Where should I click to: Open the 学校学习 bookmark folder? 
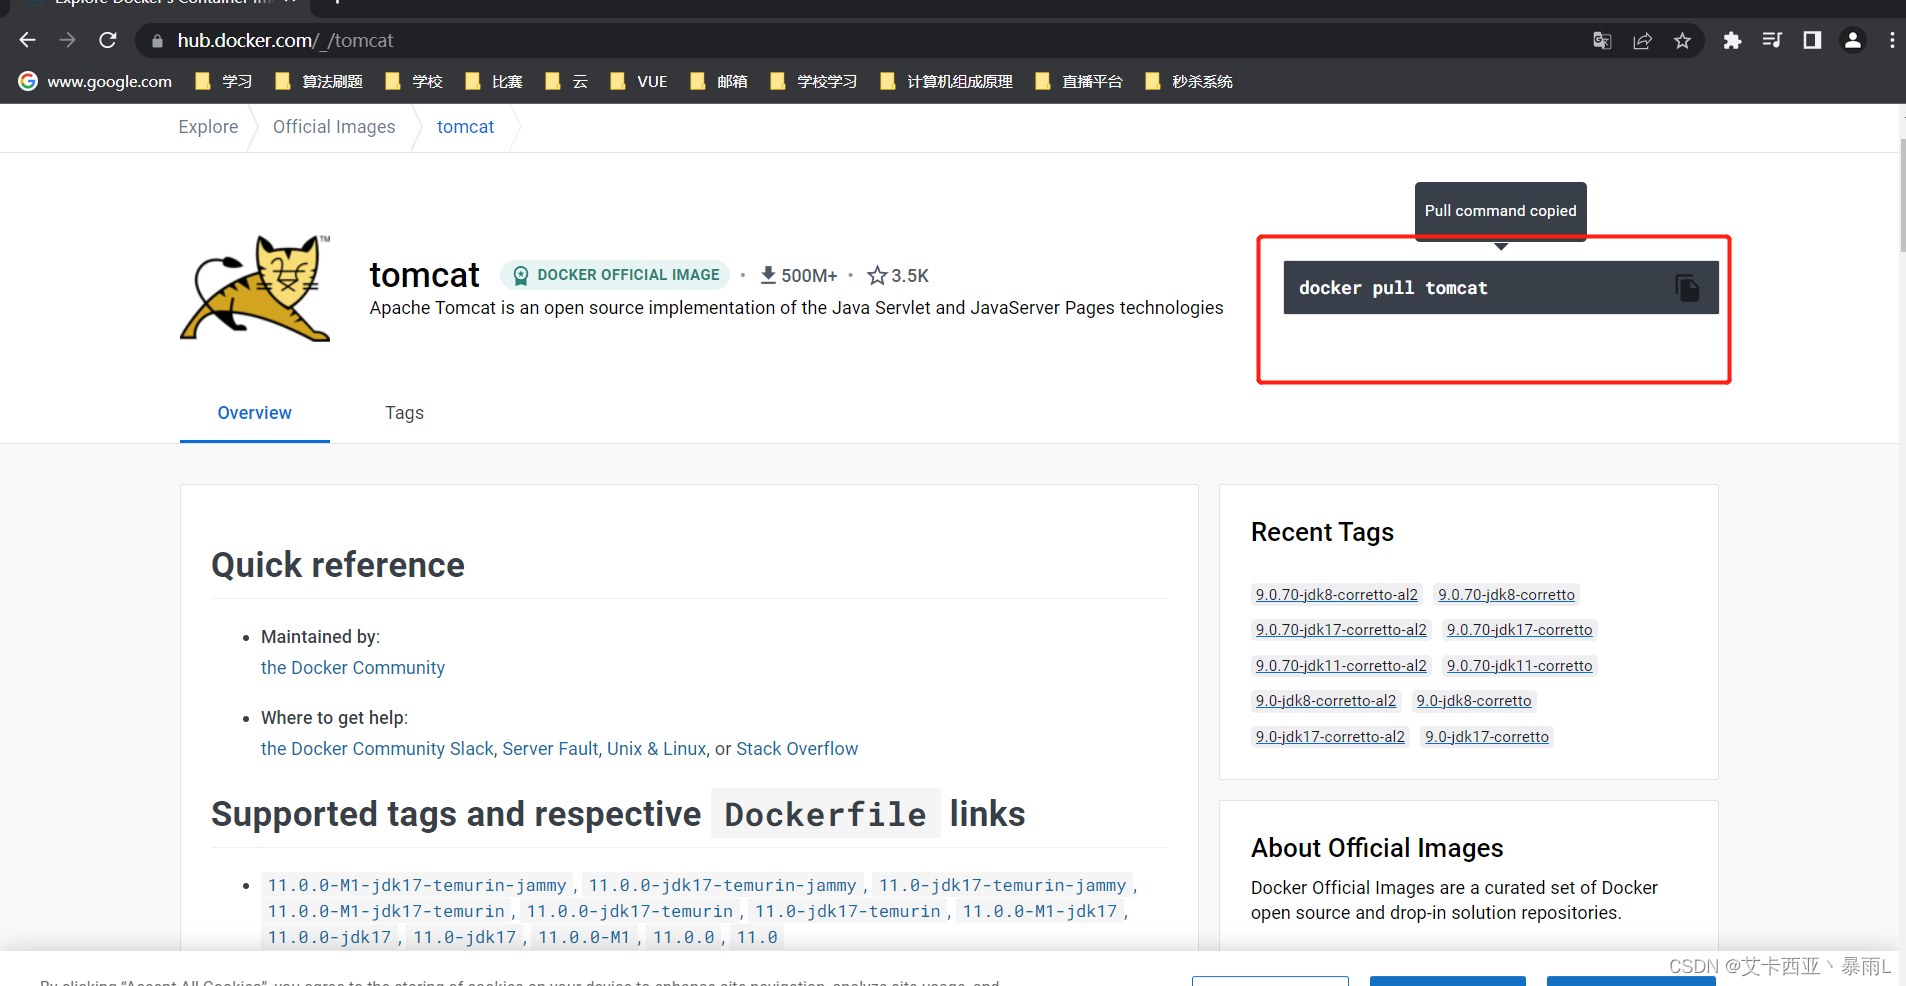pyautogui.click(x=814, y=81)
